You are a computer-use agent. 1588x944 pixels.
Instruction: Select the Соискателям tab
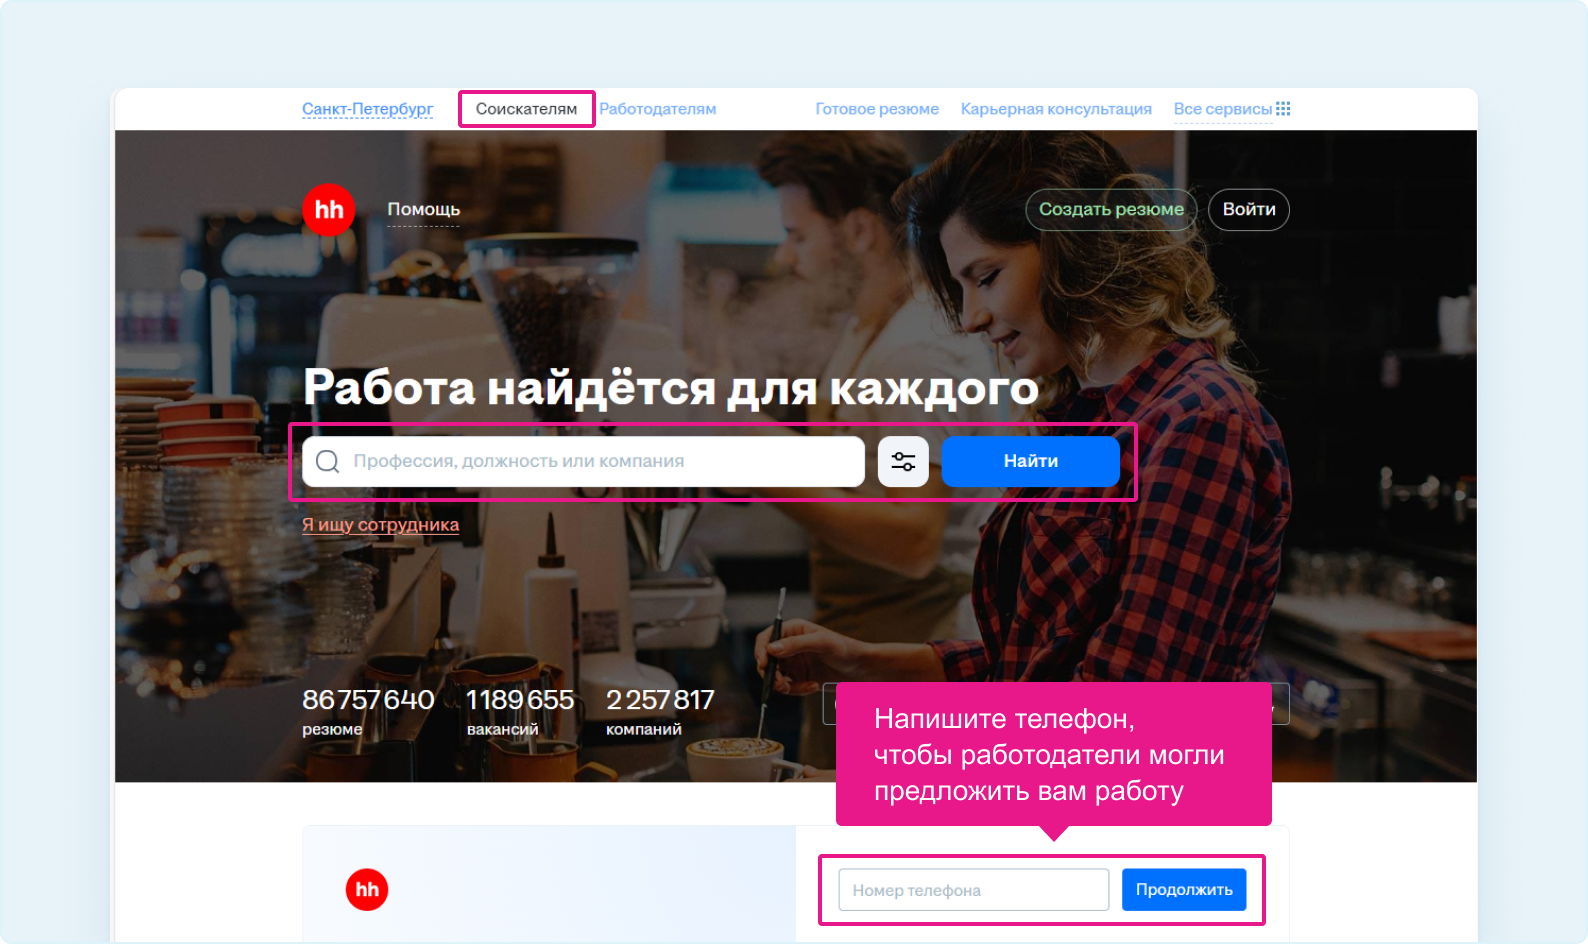pos(526,109)
